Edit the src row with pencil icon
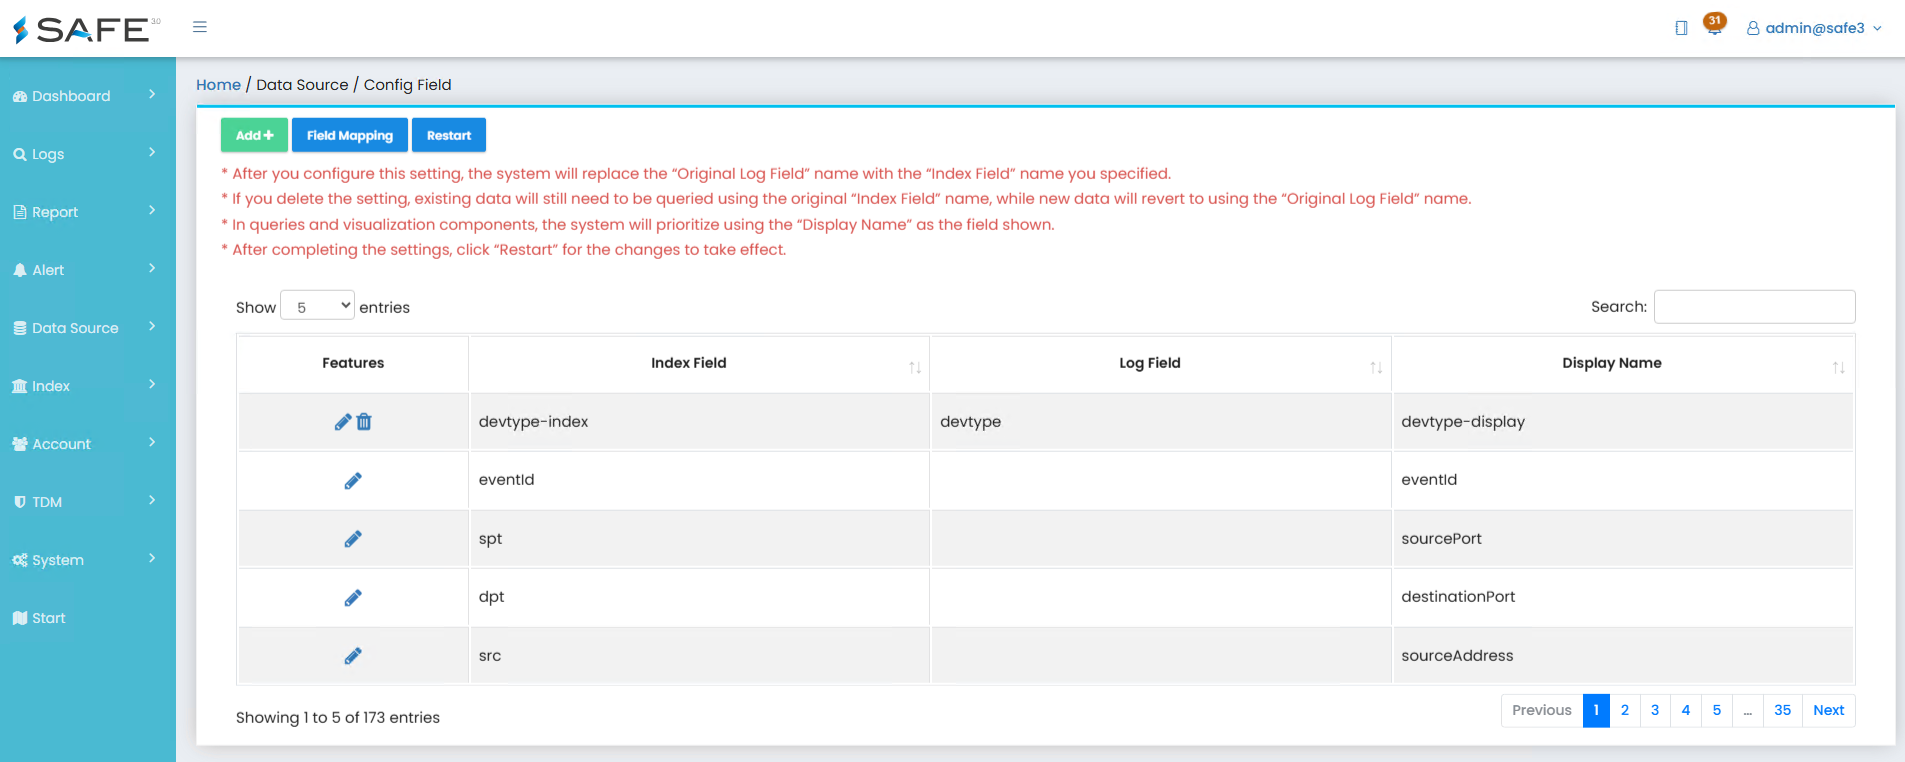The height and width of the screenshot is (762, 1905). coord(353,656)
